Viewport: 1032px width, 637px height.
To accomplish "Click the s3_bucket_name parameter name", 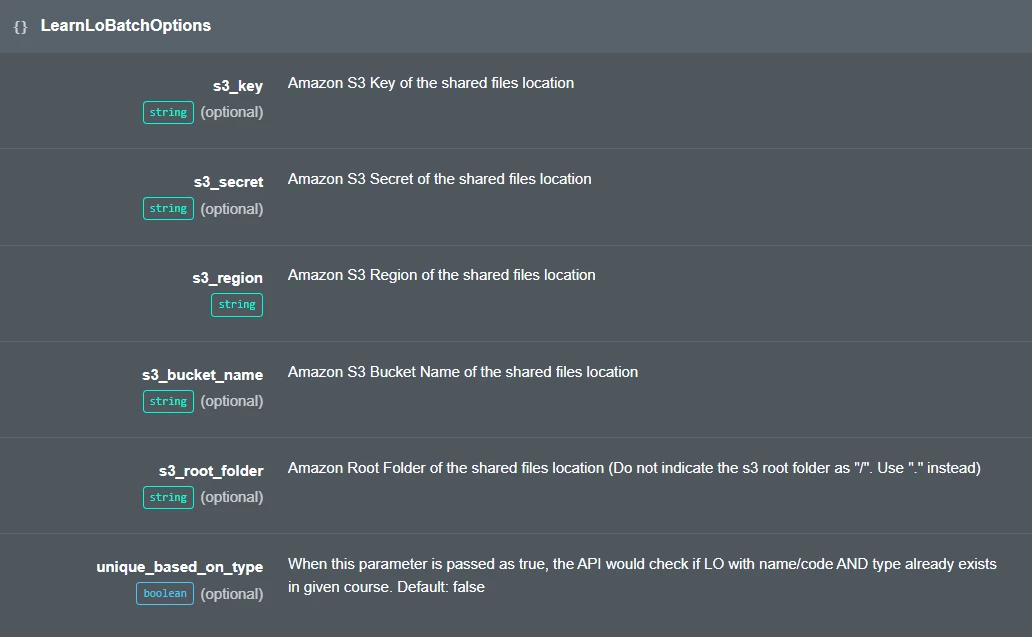I will click(x=202, y=375).
